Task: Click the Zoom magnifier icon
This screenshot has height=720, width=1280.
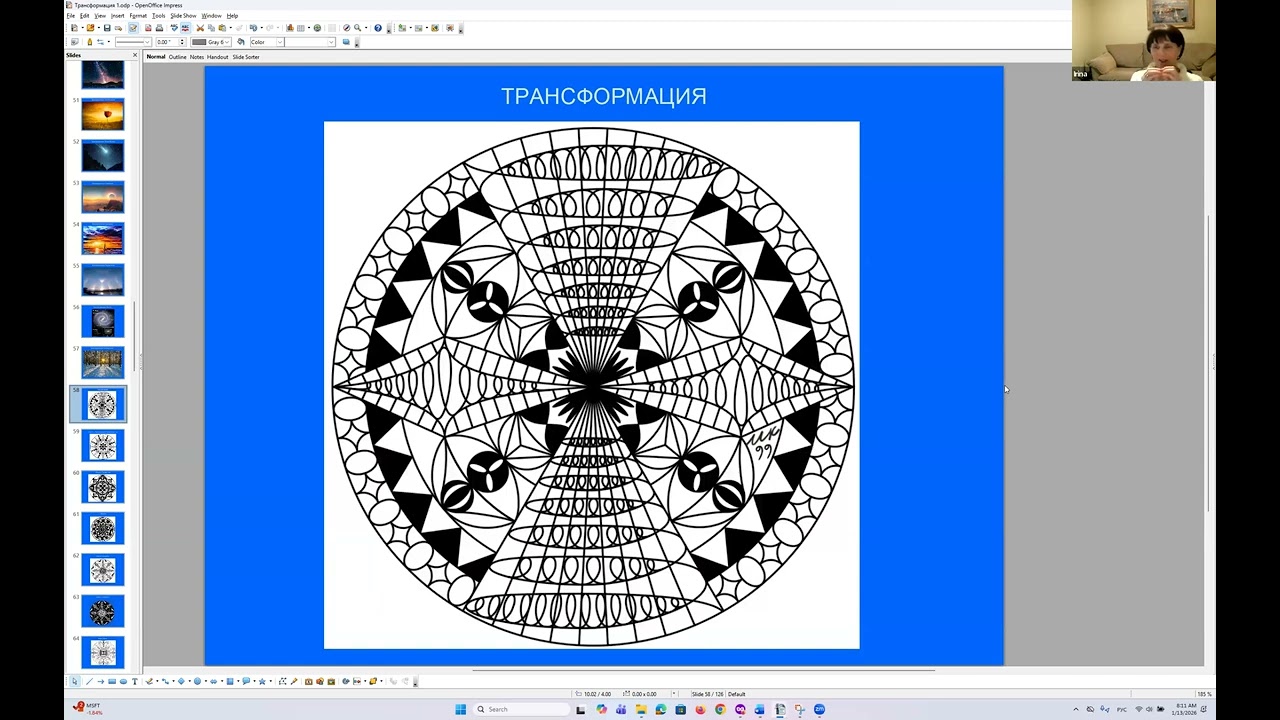Action: (357, 28)
